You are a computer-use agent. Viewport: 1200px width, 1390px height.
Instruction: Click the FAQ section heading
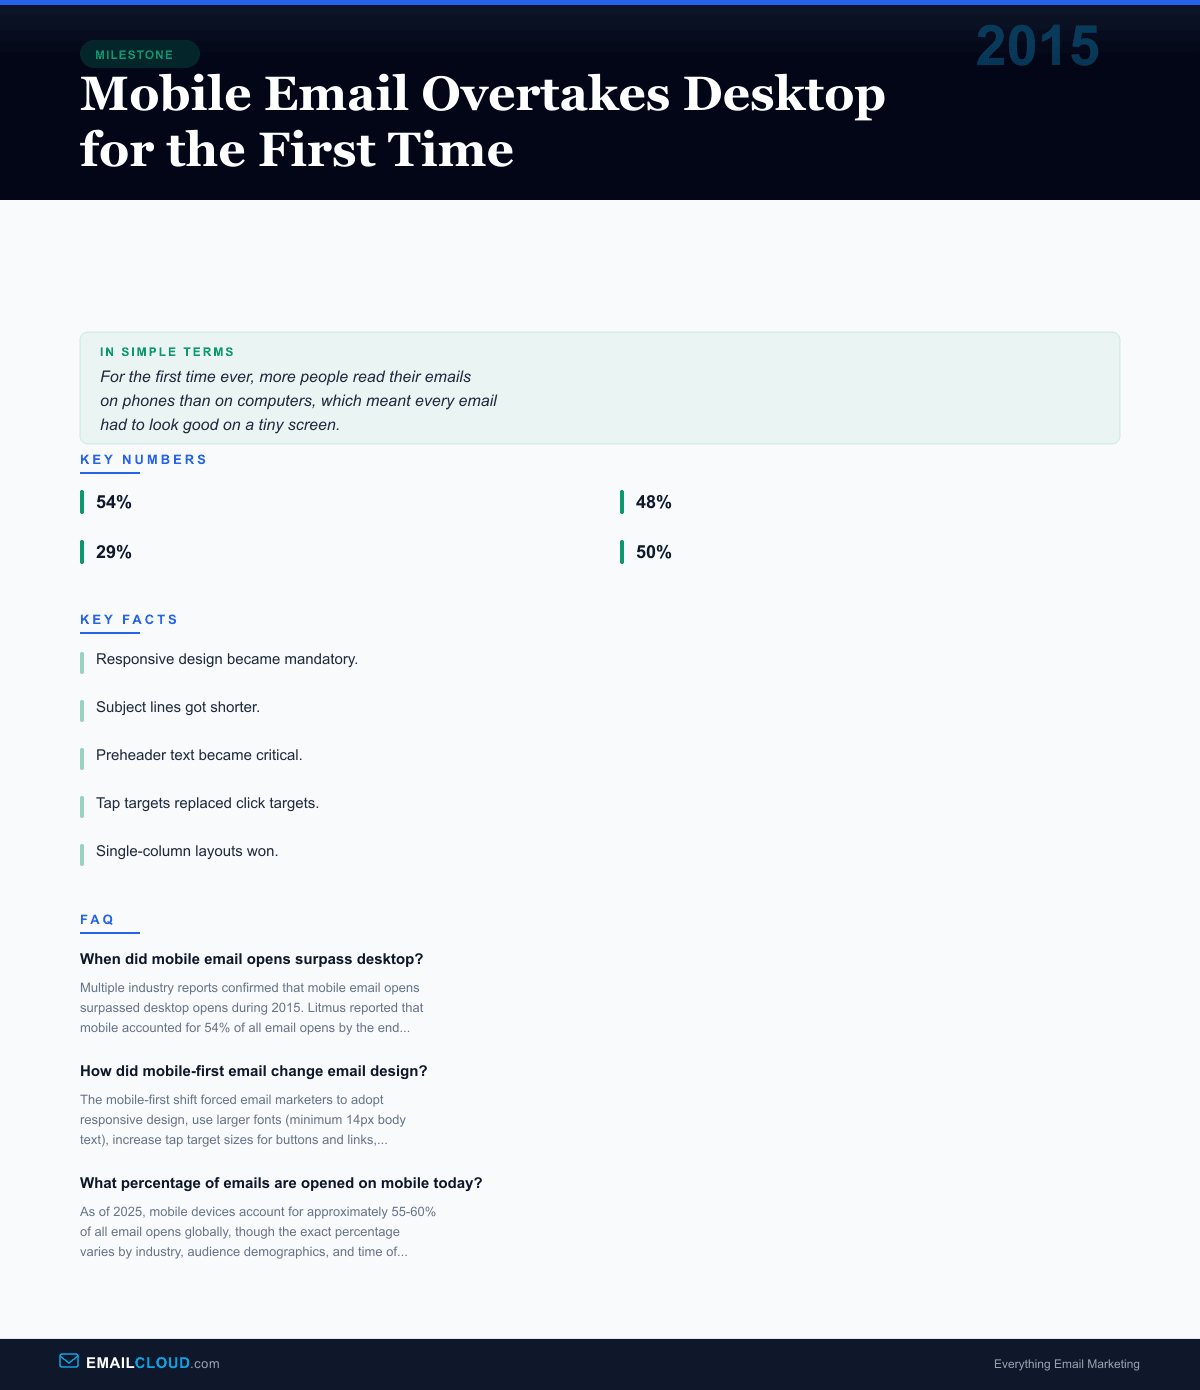pyautogui.click(x=97, y=920)
